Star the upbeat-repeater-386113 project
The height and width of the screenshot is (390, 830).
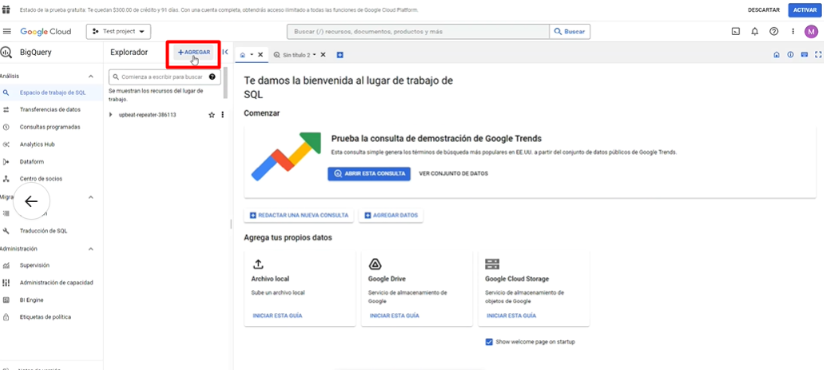(212, 115)
